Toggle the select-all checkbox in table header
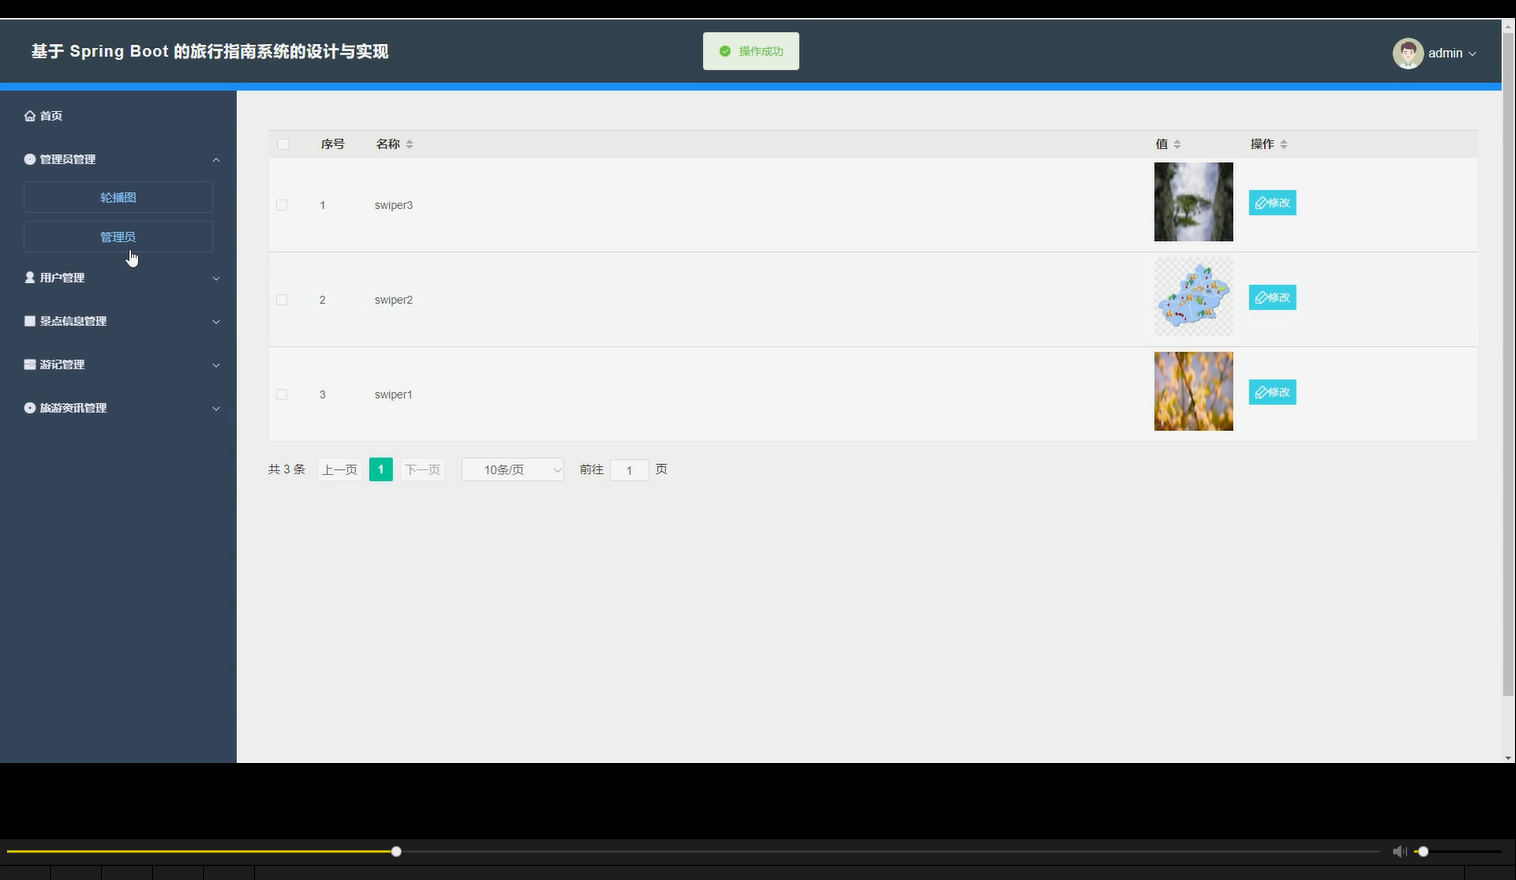Screen dimensions: 1516x880 point(283,144)
